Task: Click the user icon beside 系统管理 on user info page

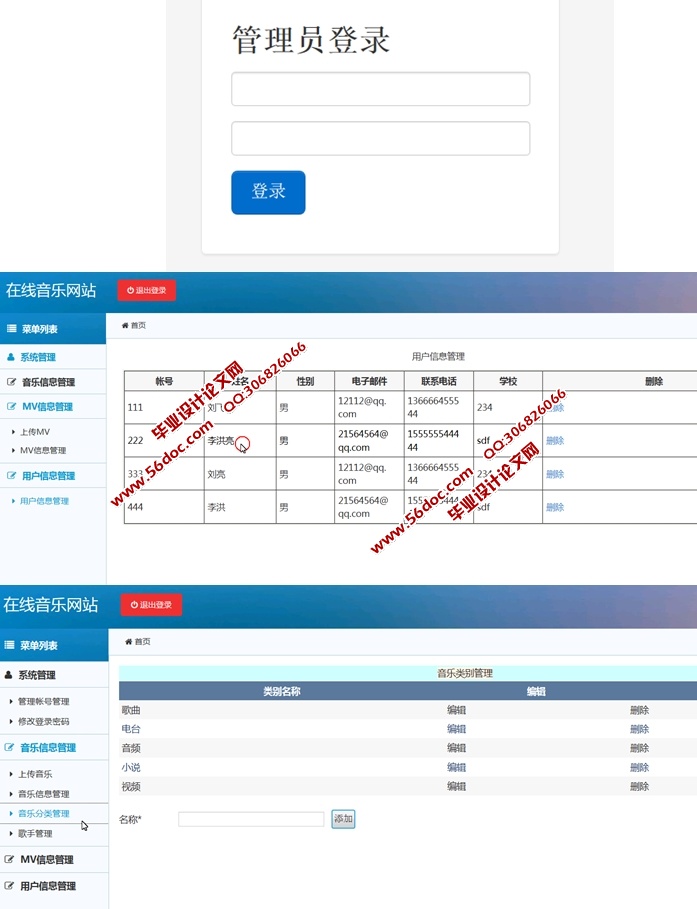Action: pos(10,357)
